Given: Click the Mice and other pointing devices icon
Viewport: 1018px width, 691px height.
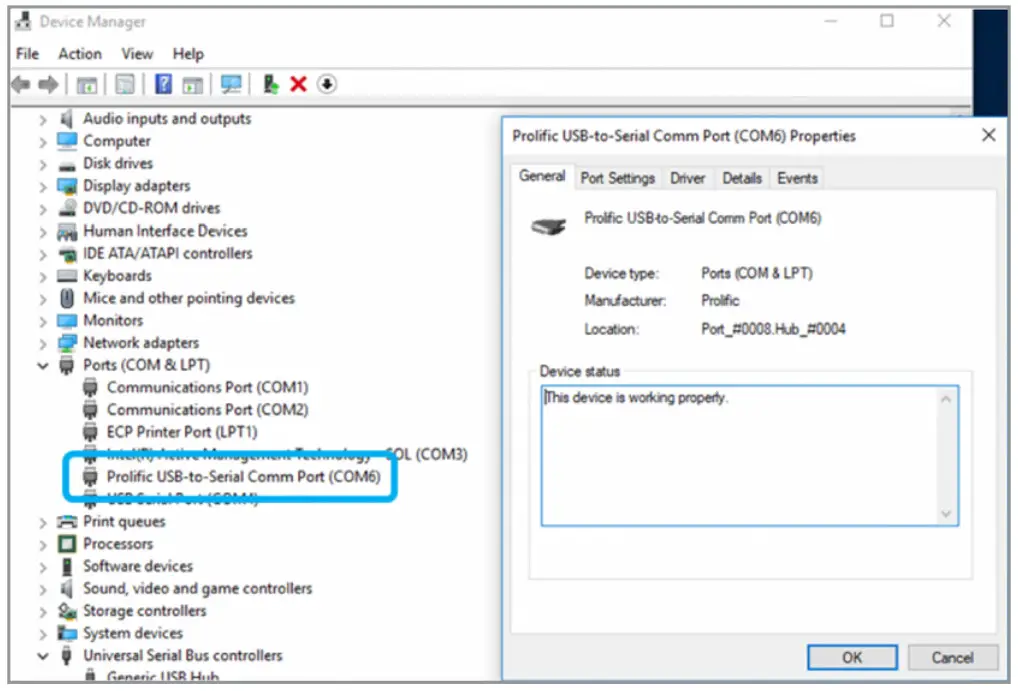Looking at the screenshot, I should (67, 298).
